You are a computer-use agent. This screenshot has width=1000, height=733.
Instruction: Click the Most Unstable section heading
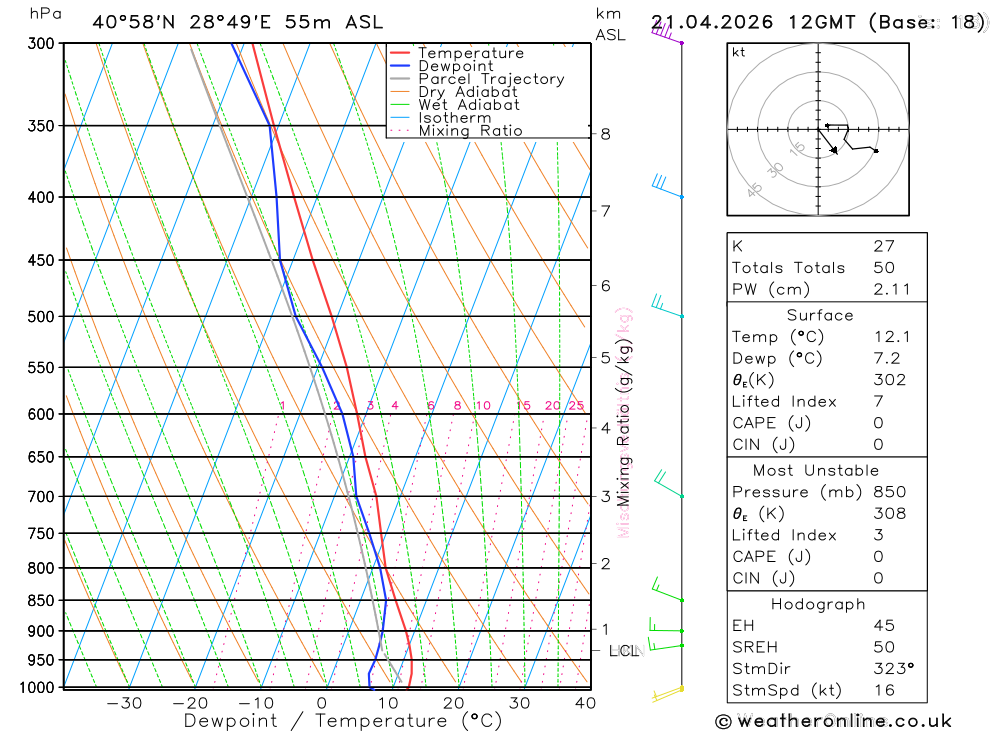[816, 471]
